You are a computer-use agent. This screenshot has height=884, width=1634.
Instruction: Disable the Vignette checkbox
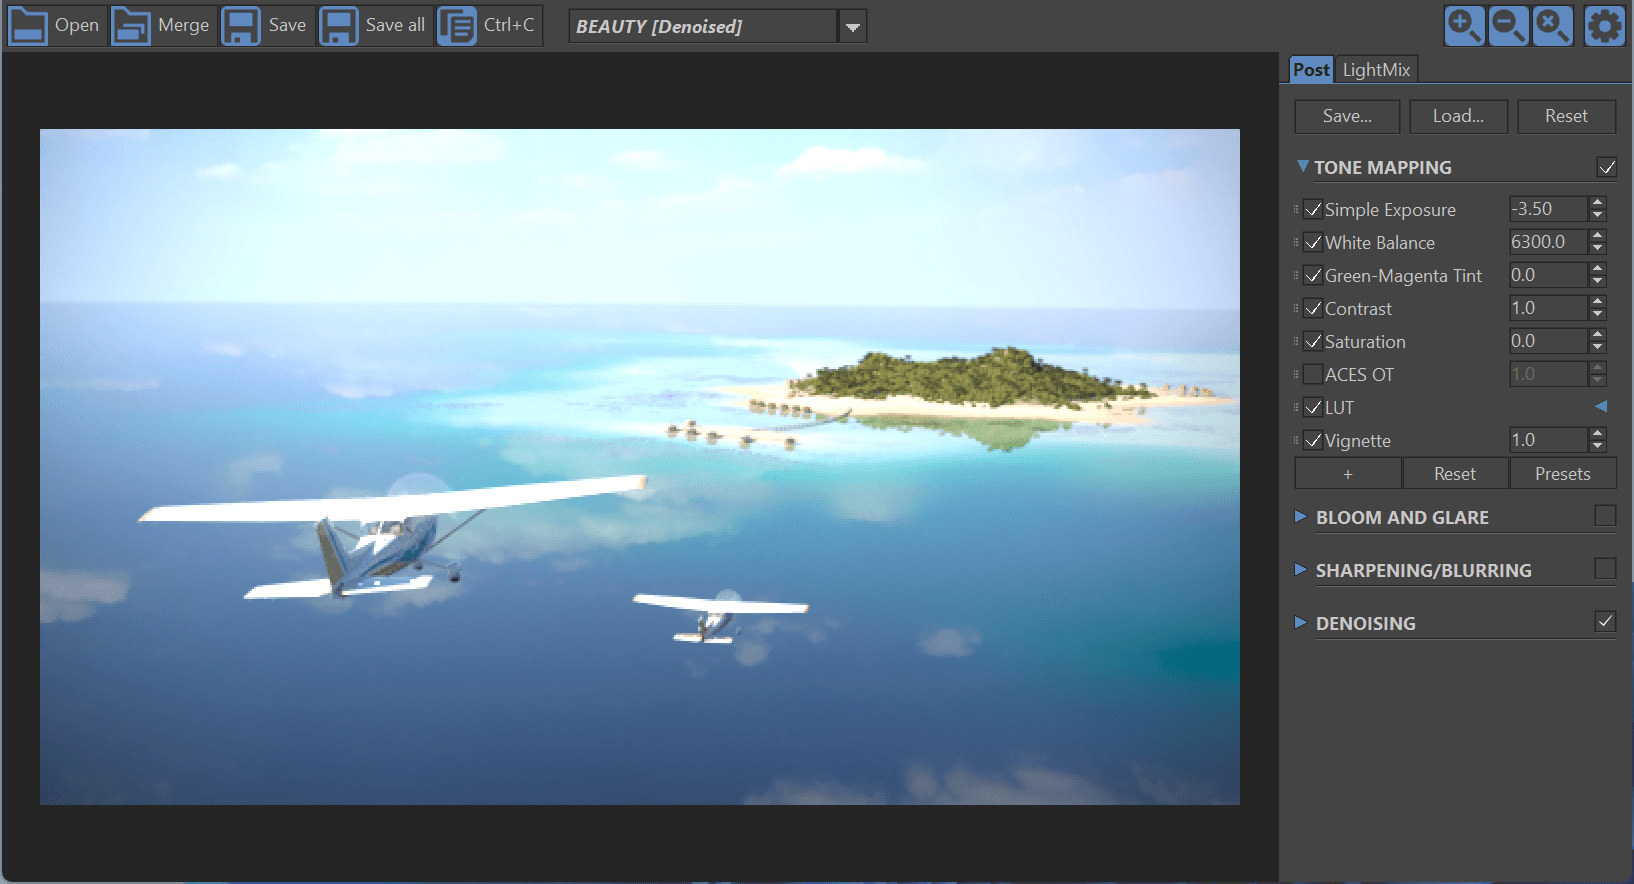pos(1313,440)
